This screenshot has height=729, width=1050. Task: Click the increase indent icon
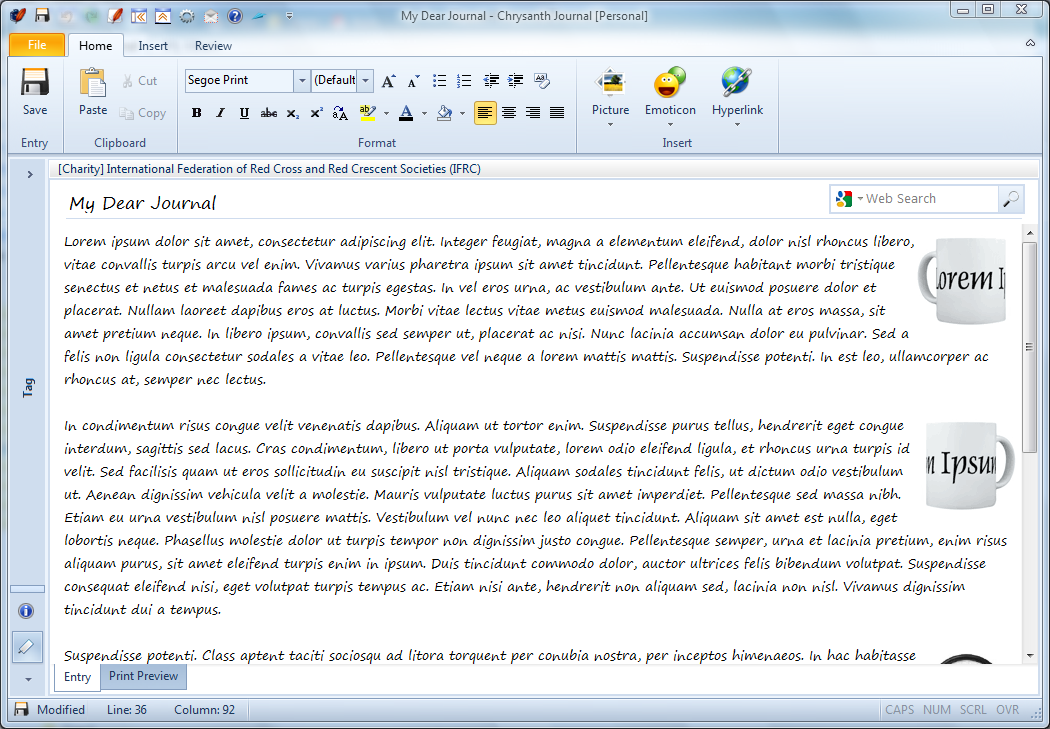point(516,81)
